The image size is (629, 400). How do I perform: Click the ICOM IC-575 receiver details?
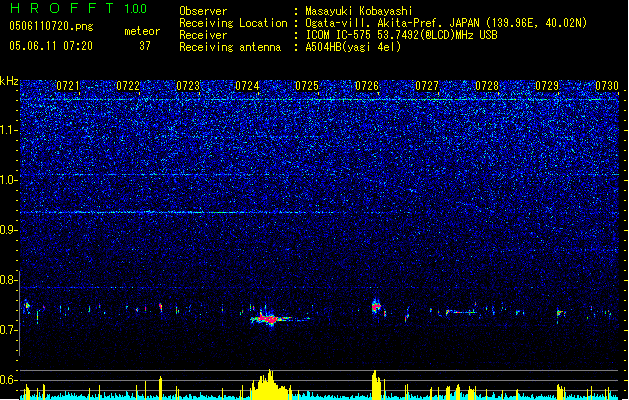(401, 35)
